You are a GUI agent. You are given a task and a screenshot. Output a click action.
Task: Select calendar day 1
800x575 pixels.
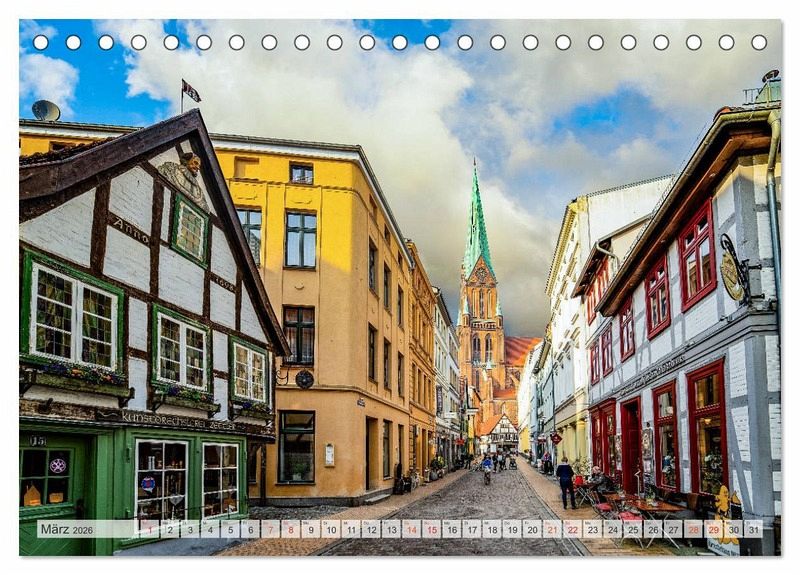click(x=150, y=529)
